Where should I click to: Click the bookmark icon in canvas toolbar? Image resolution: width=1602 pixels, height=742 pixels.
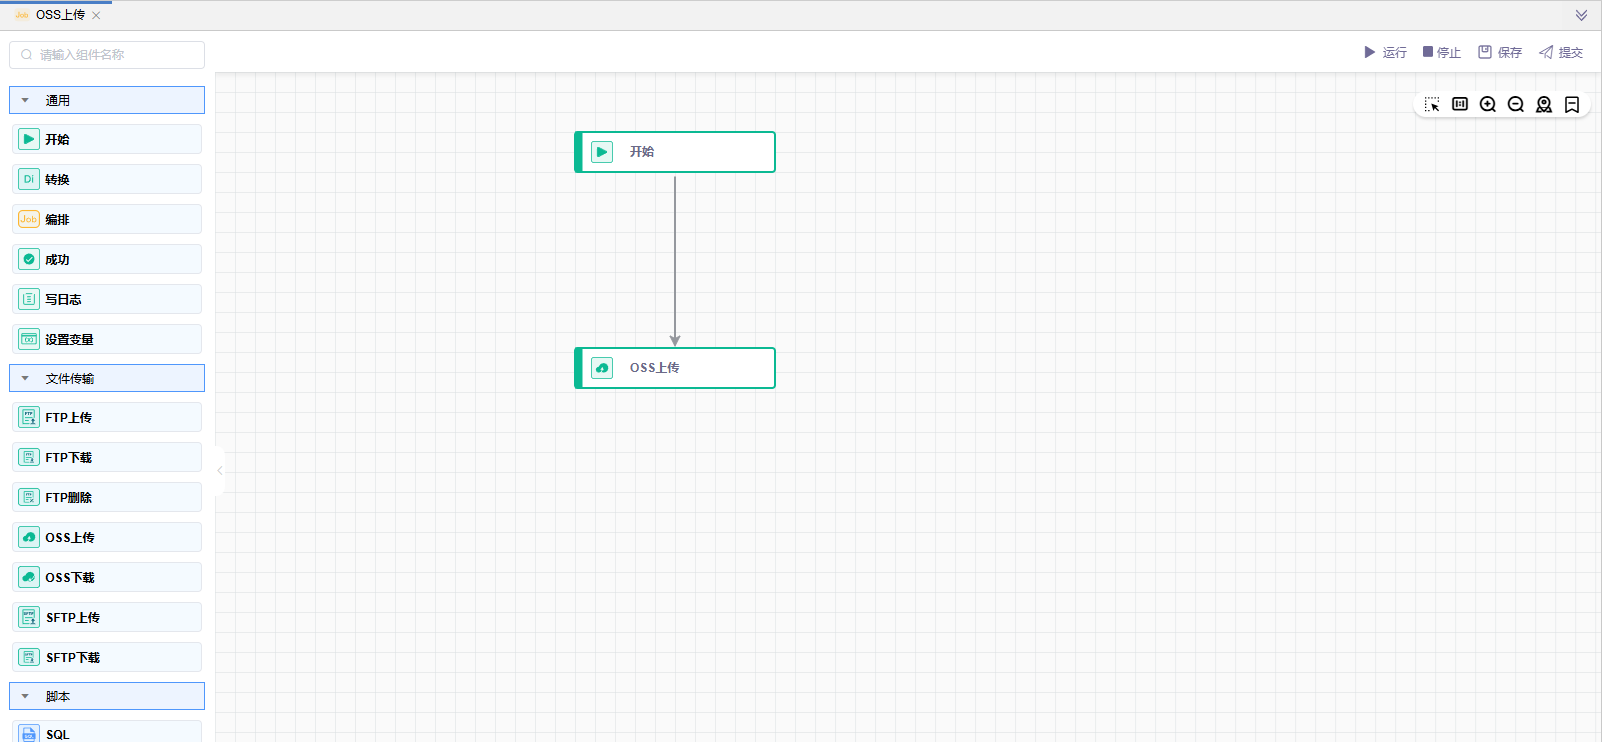click(1572, 105)
